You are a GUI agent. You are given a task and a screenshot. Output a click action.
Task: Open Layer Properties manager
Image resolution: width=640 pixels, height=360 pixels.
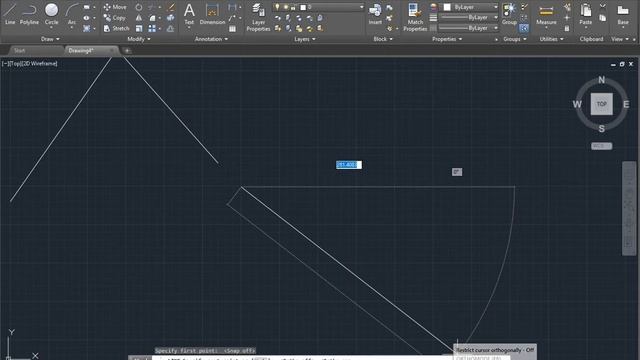click(x=258, y=17)
